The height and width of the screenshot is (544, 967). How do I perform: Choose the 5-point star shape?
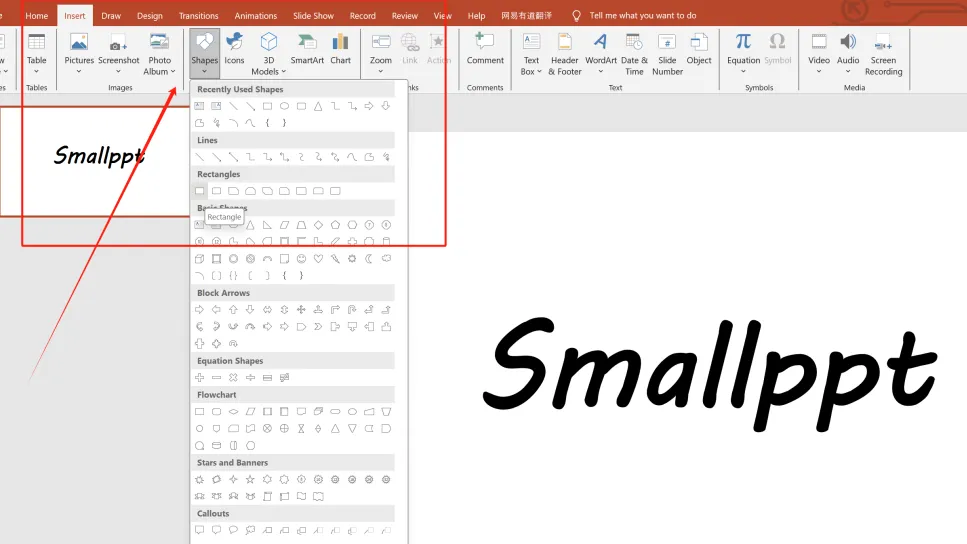(x=250, y=479)
